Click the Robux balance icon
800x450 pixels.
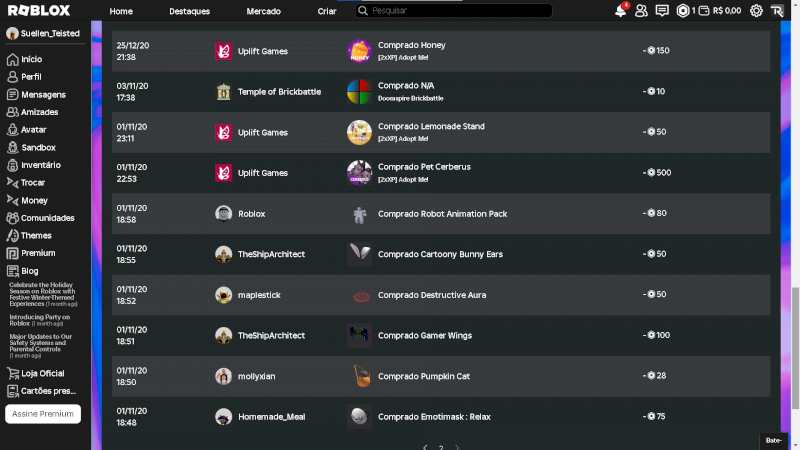coord(684,11)
